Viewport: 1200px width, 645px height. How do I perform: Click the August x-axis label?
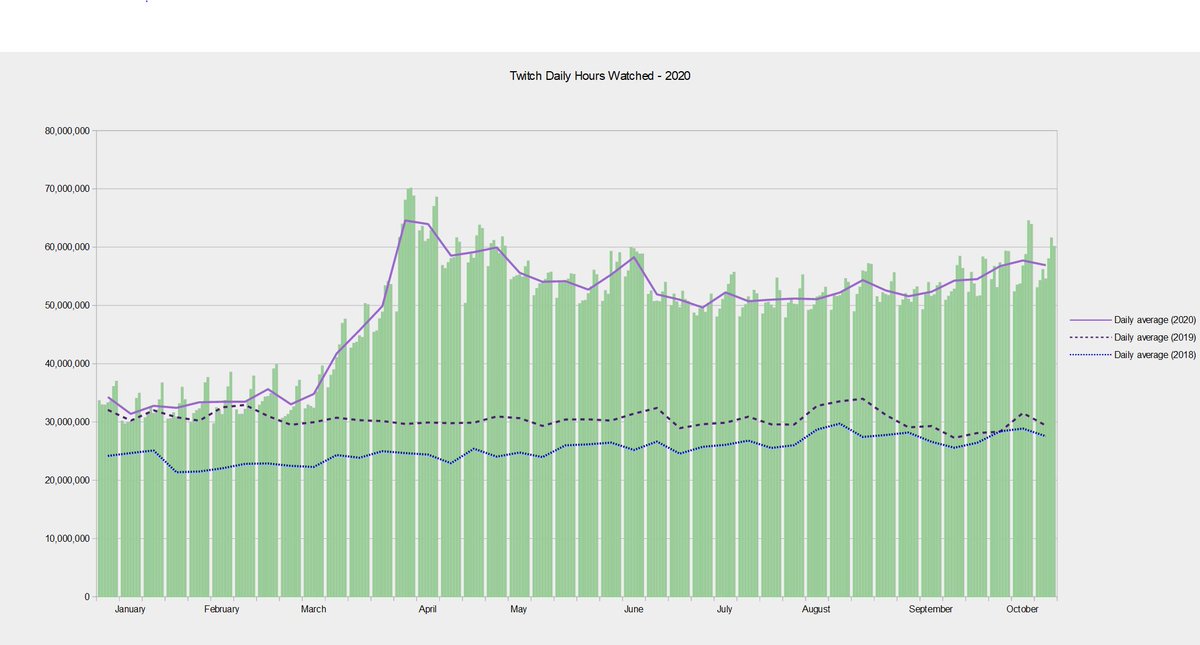[816, 609]
